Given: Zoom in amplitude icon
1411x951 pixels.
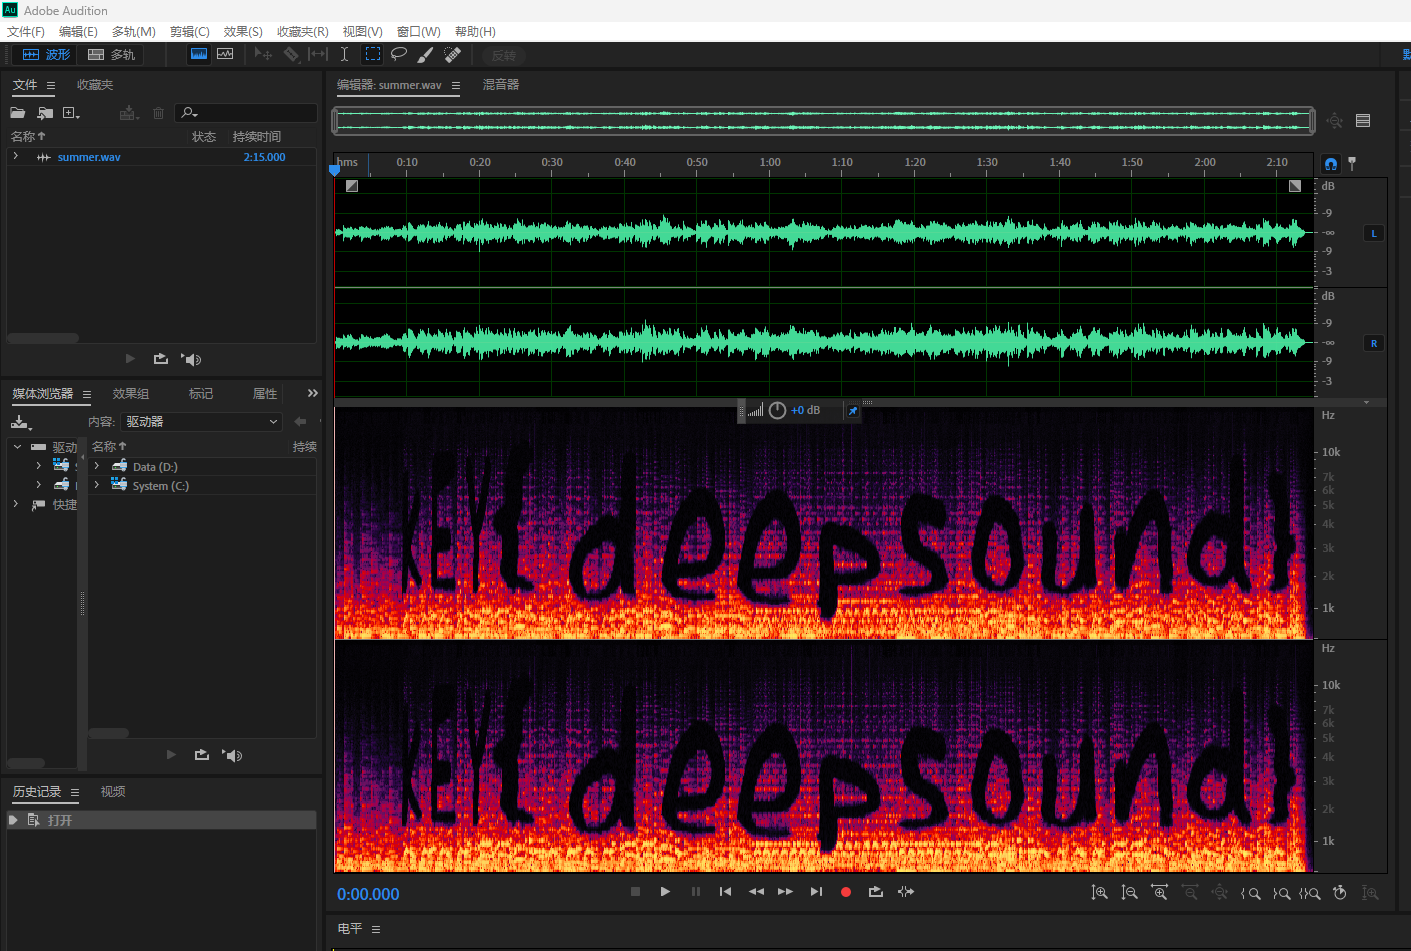Looking at the screenshot, I should (1099, 892).
